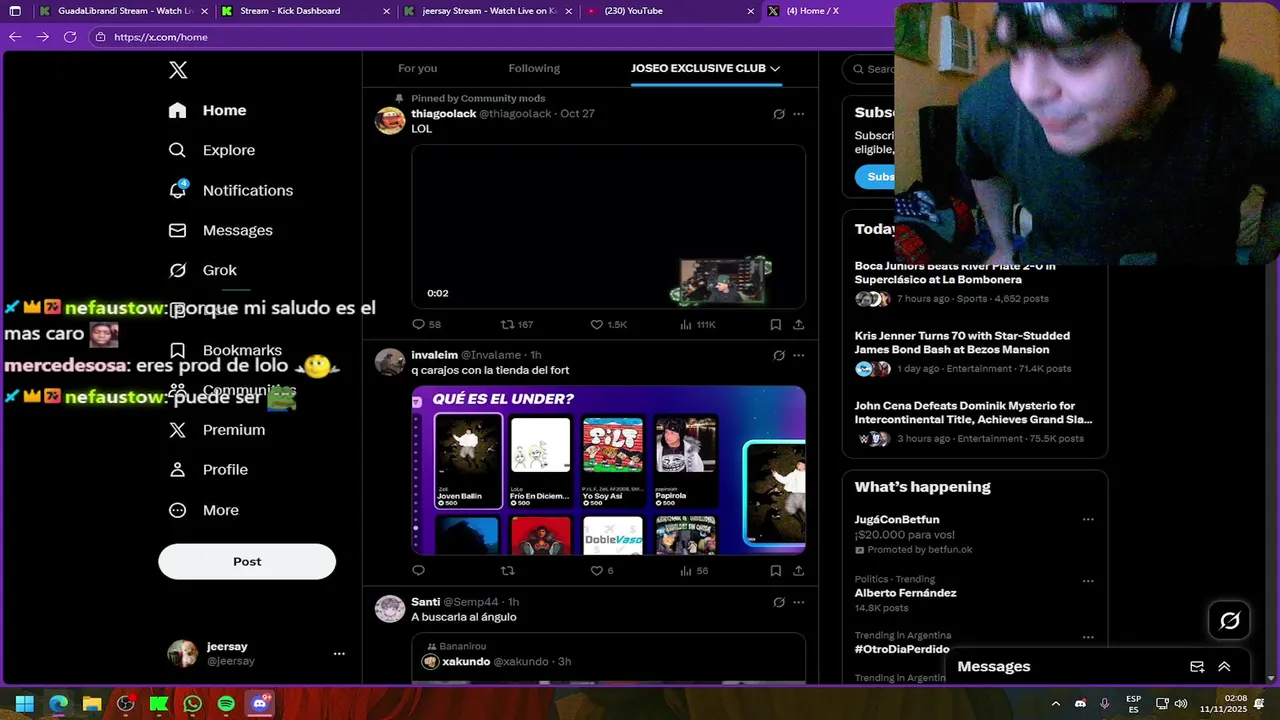This screenshot has height=720, width=1280.
Task: Click Grok icon on invaleim post
Action: pyautogui.click(x=779, y=355)
